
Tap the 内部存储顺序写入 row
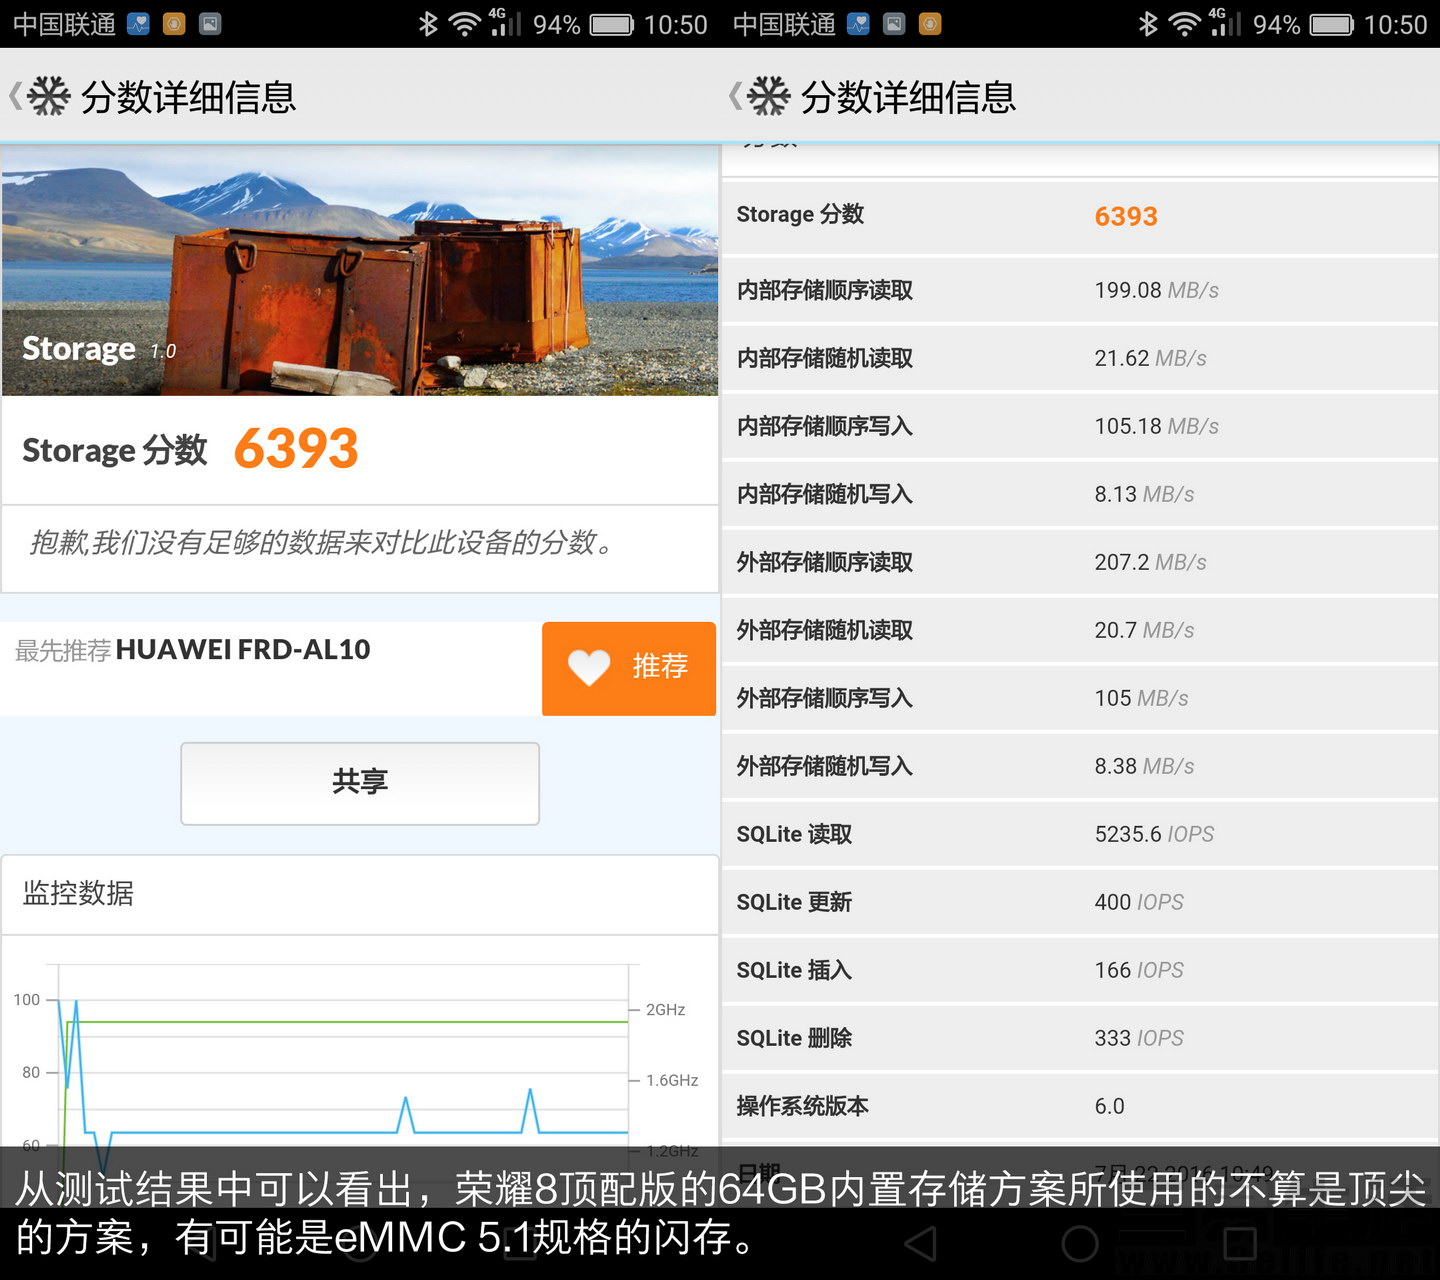click(x=1080, y=426)
